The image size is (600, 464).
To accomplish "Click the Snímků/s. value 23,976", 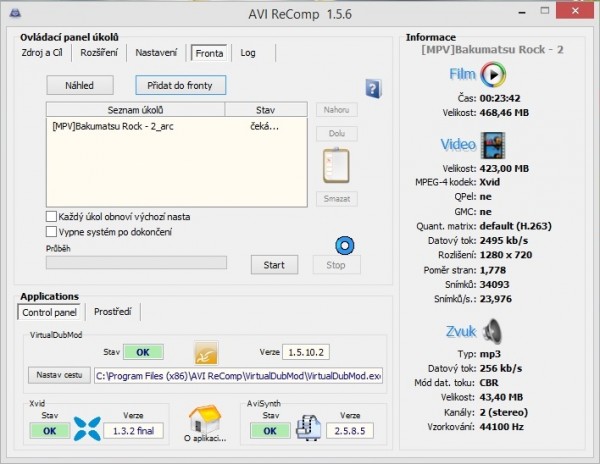I will (496, 299).
